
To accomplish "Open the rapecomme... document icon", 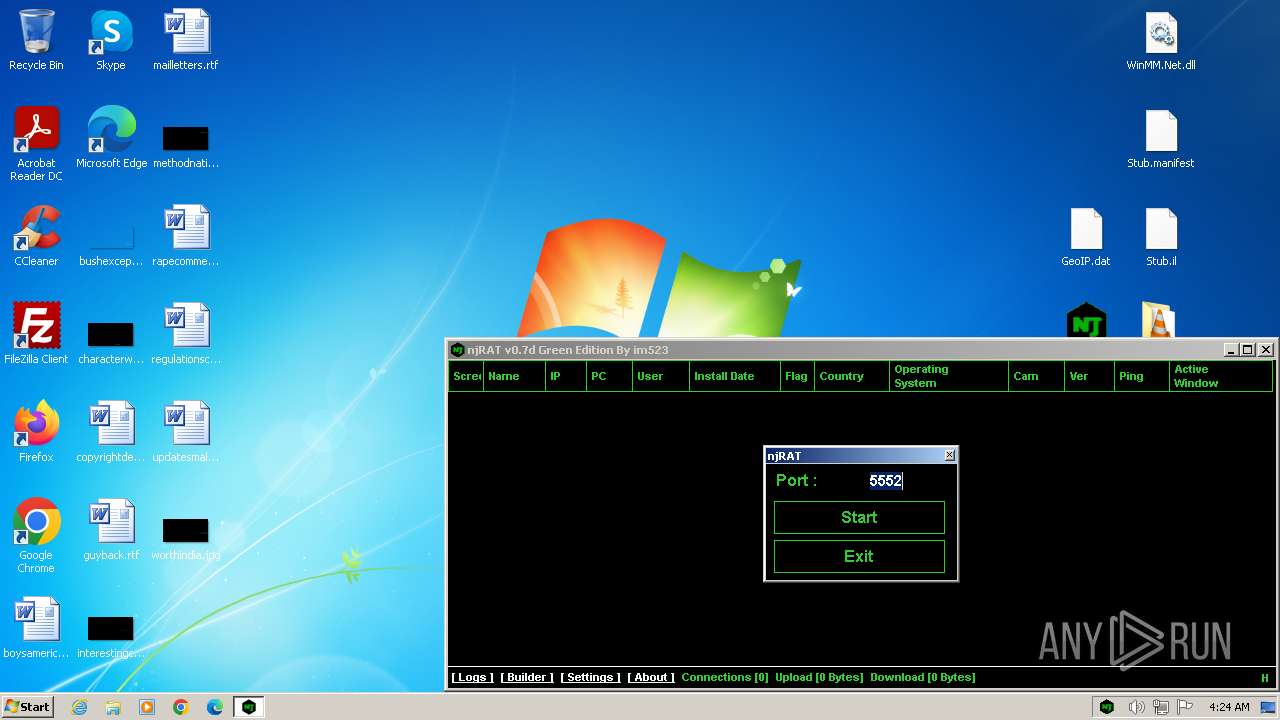I will (x=186, y=236).
